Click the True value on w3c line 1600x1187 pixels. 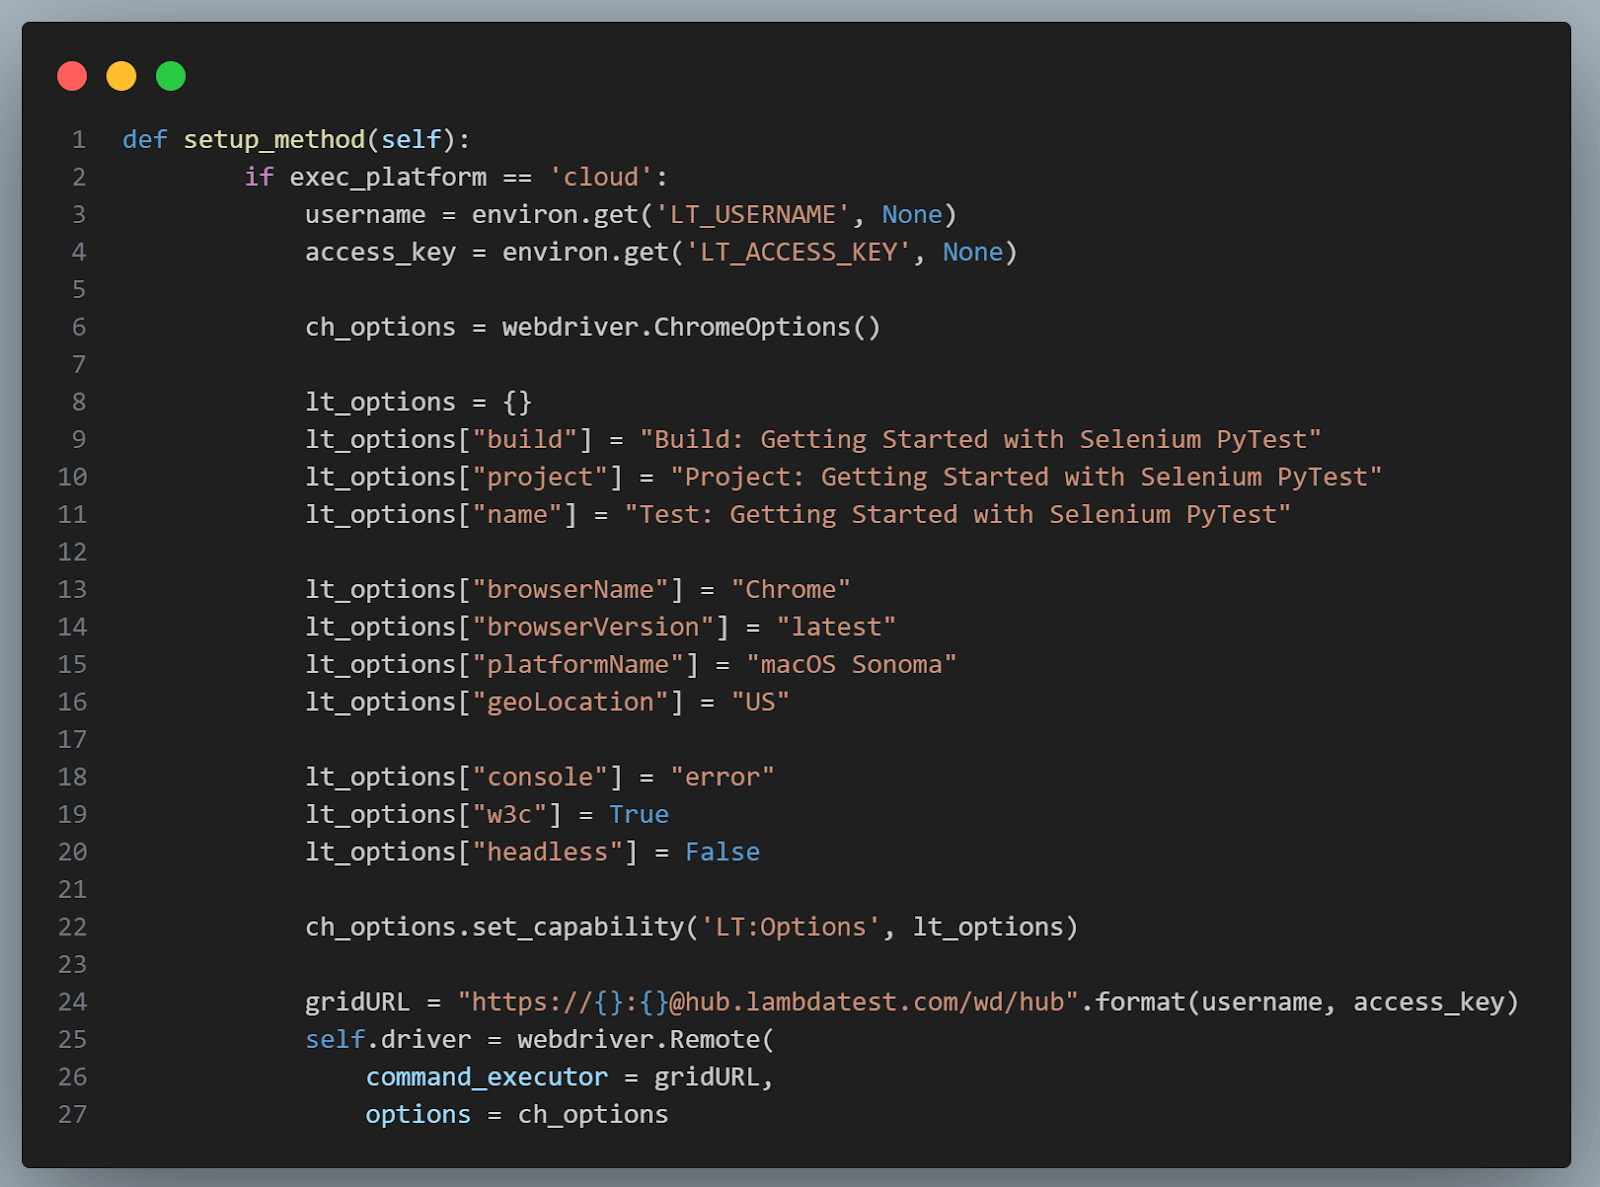639,815
